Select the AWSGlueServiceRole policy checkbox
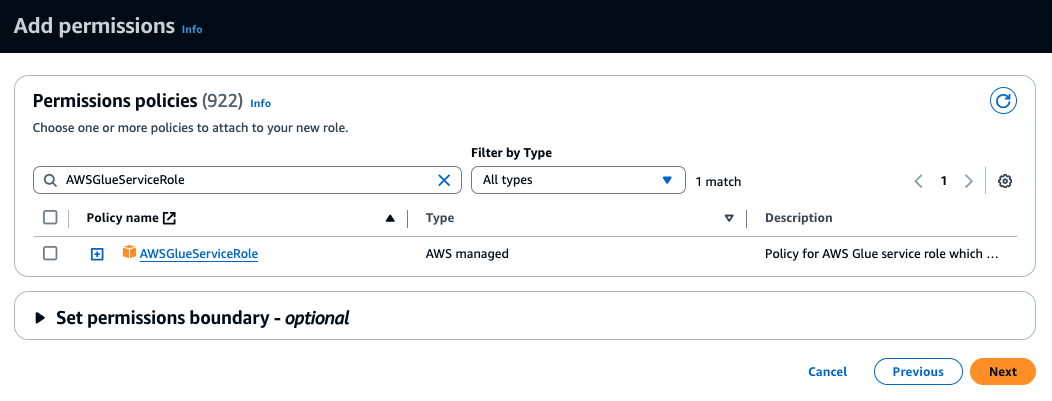The height and width of the screenshot is (401, 1052). [x=50, y=254]
